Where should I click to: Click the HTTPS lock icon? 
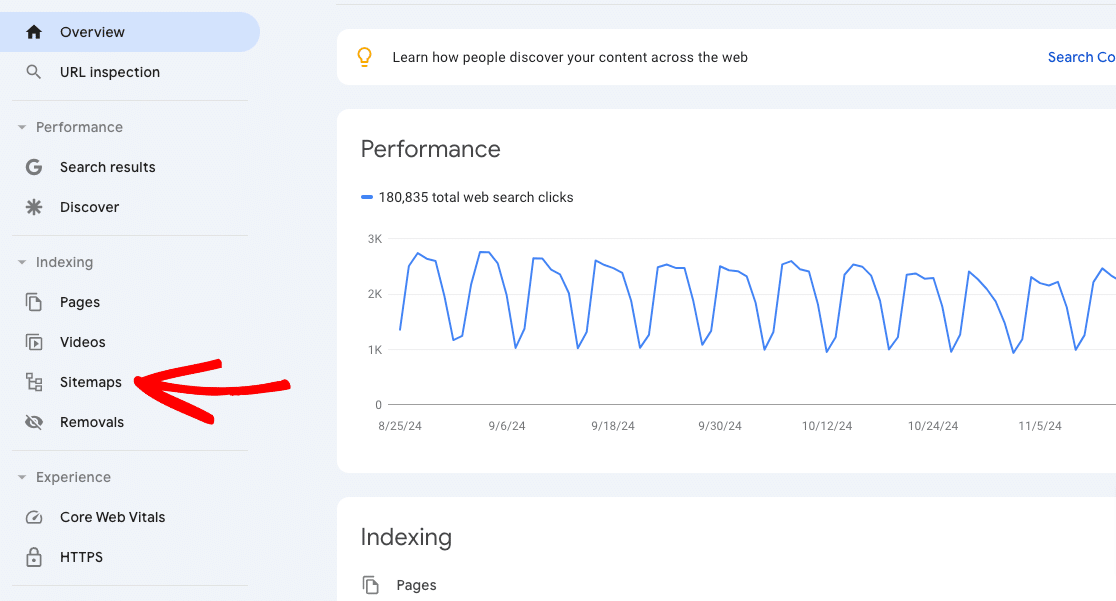point(34,557)
